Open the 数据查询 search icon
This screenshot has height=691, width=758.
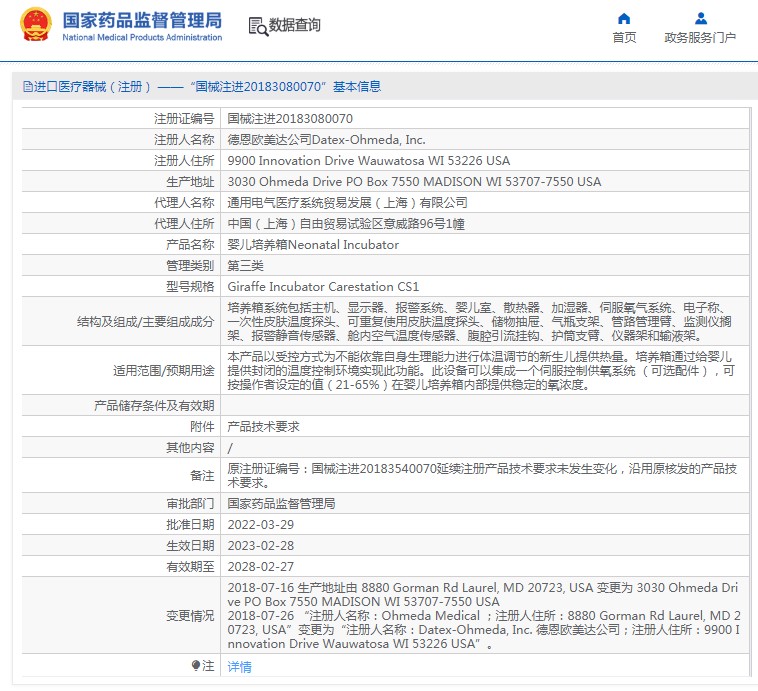tap(258, 26)
